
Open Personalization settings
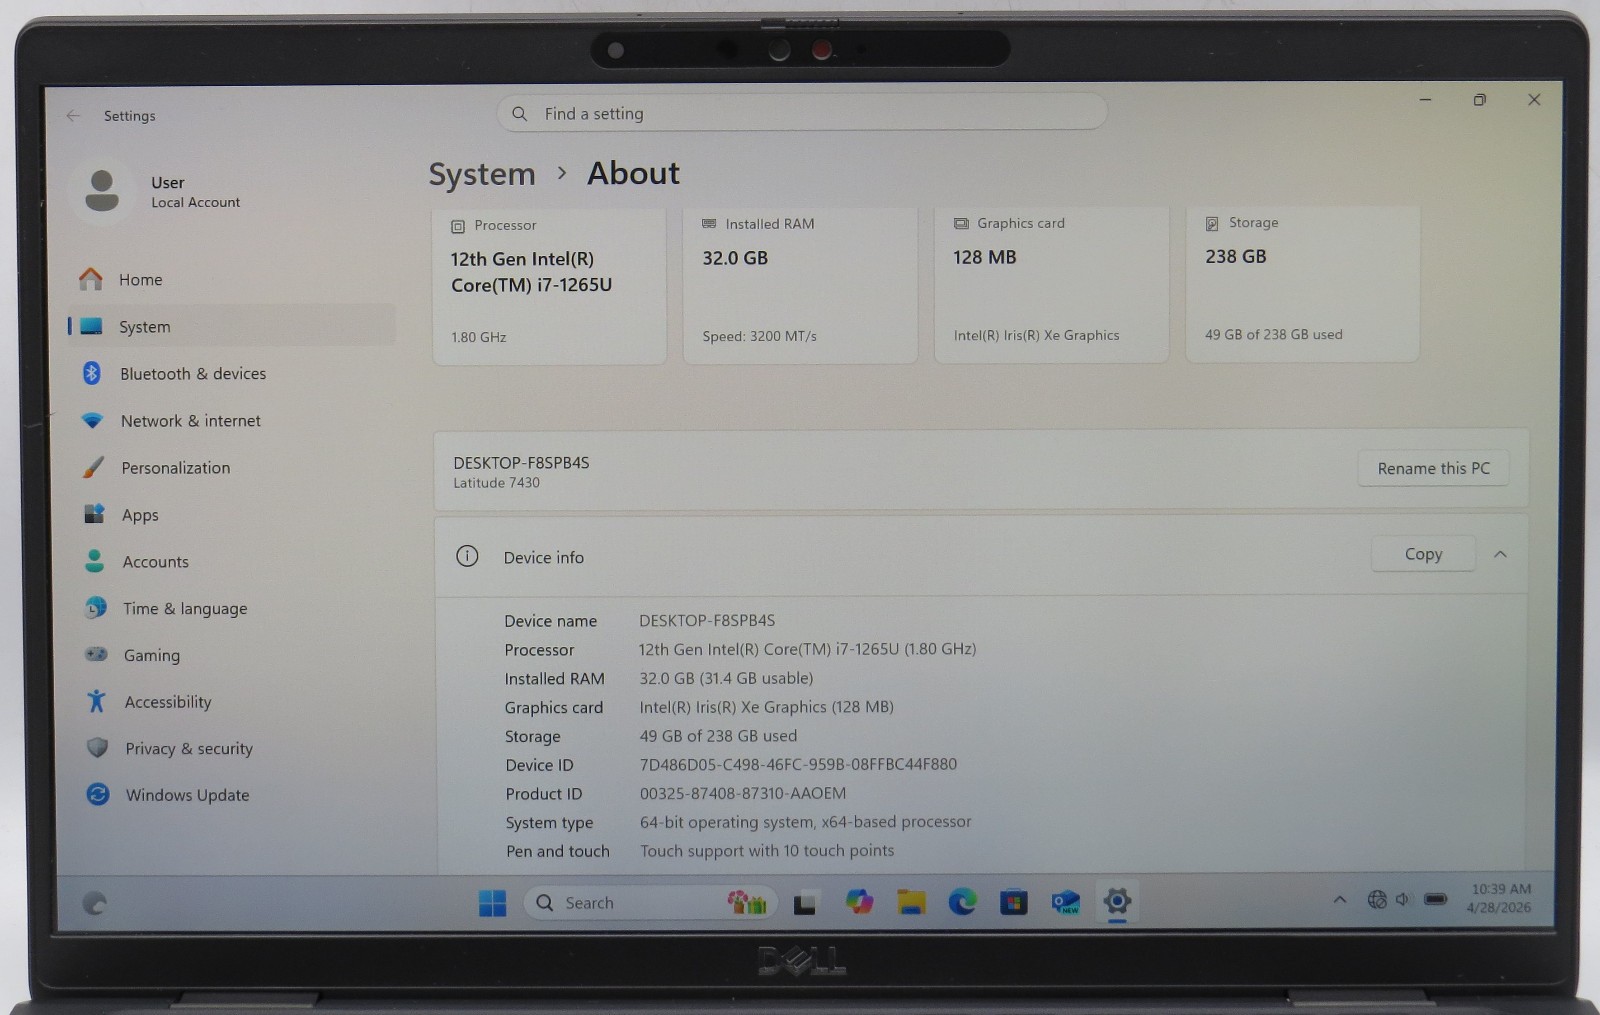(233, 467)
